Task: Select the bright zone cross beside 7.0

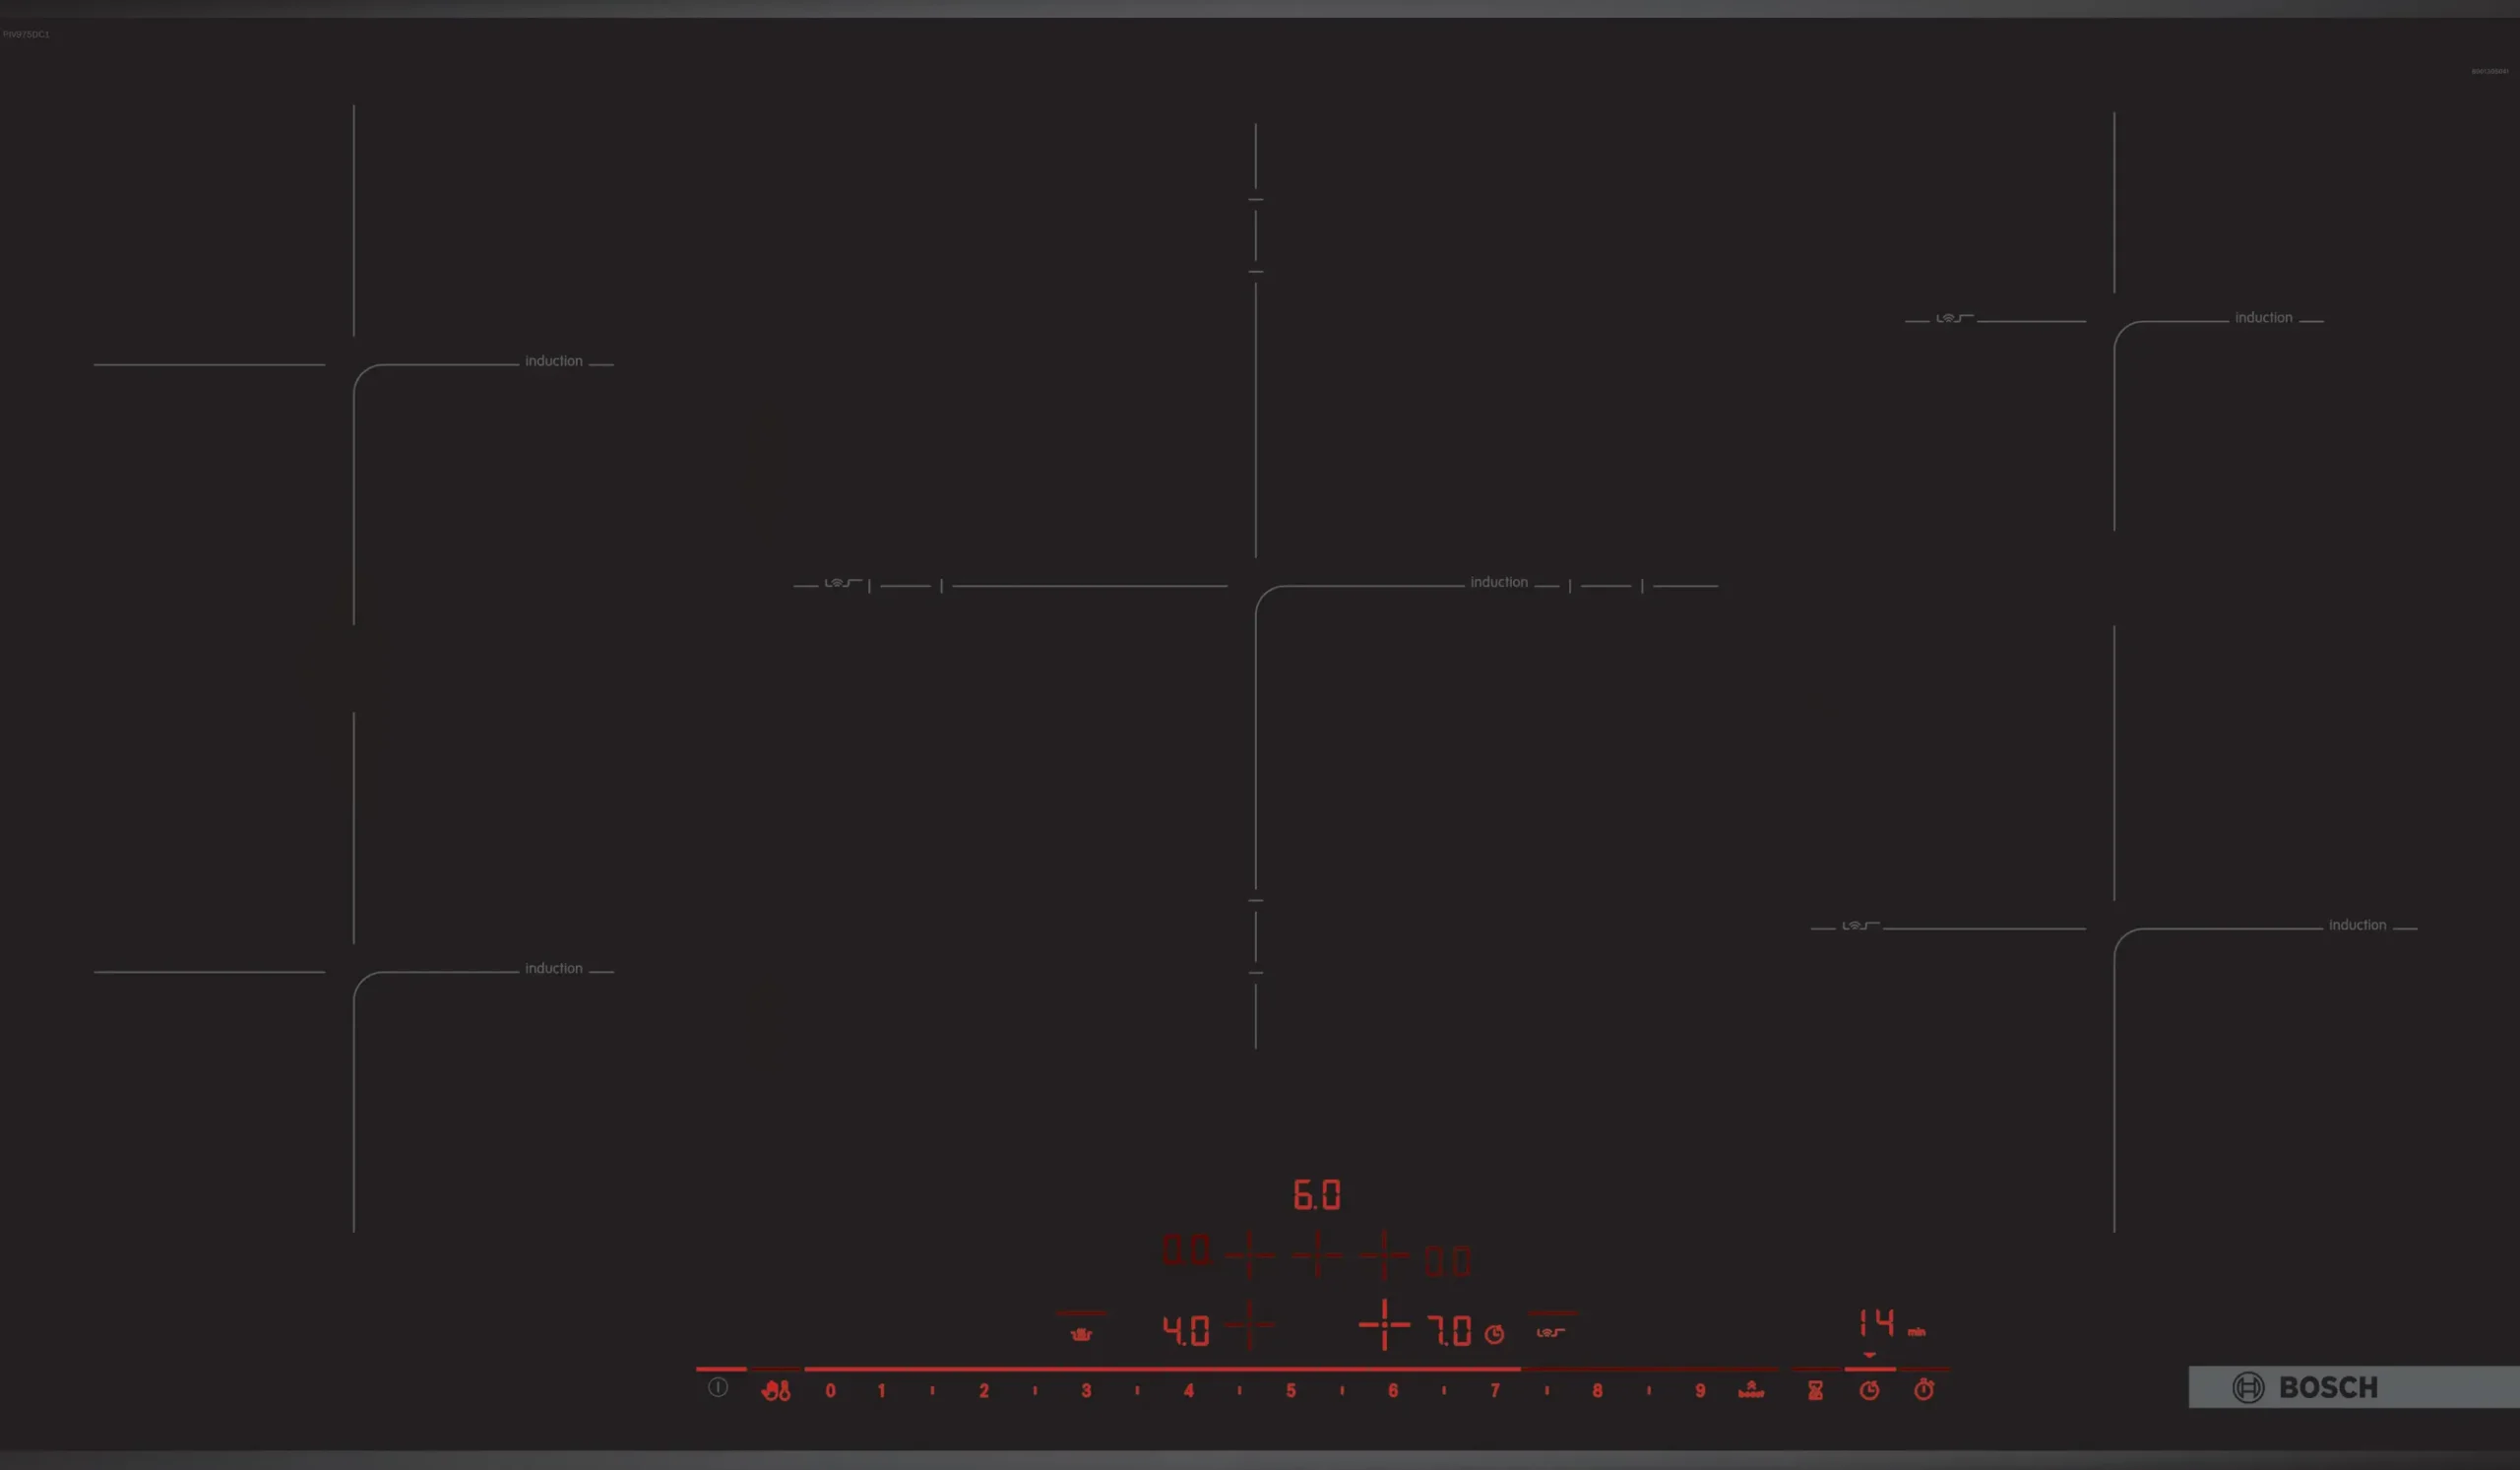Action: [1384, 1325]
